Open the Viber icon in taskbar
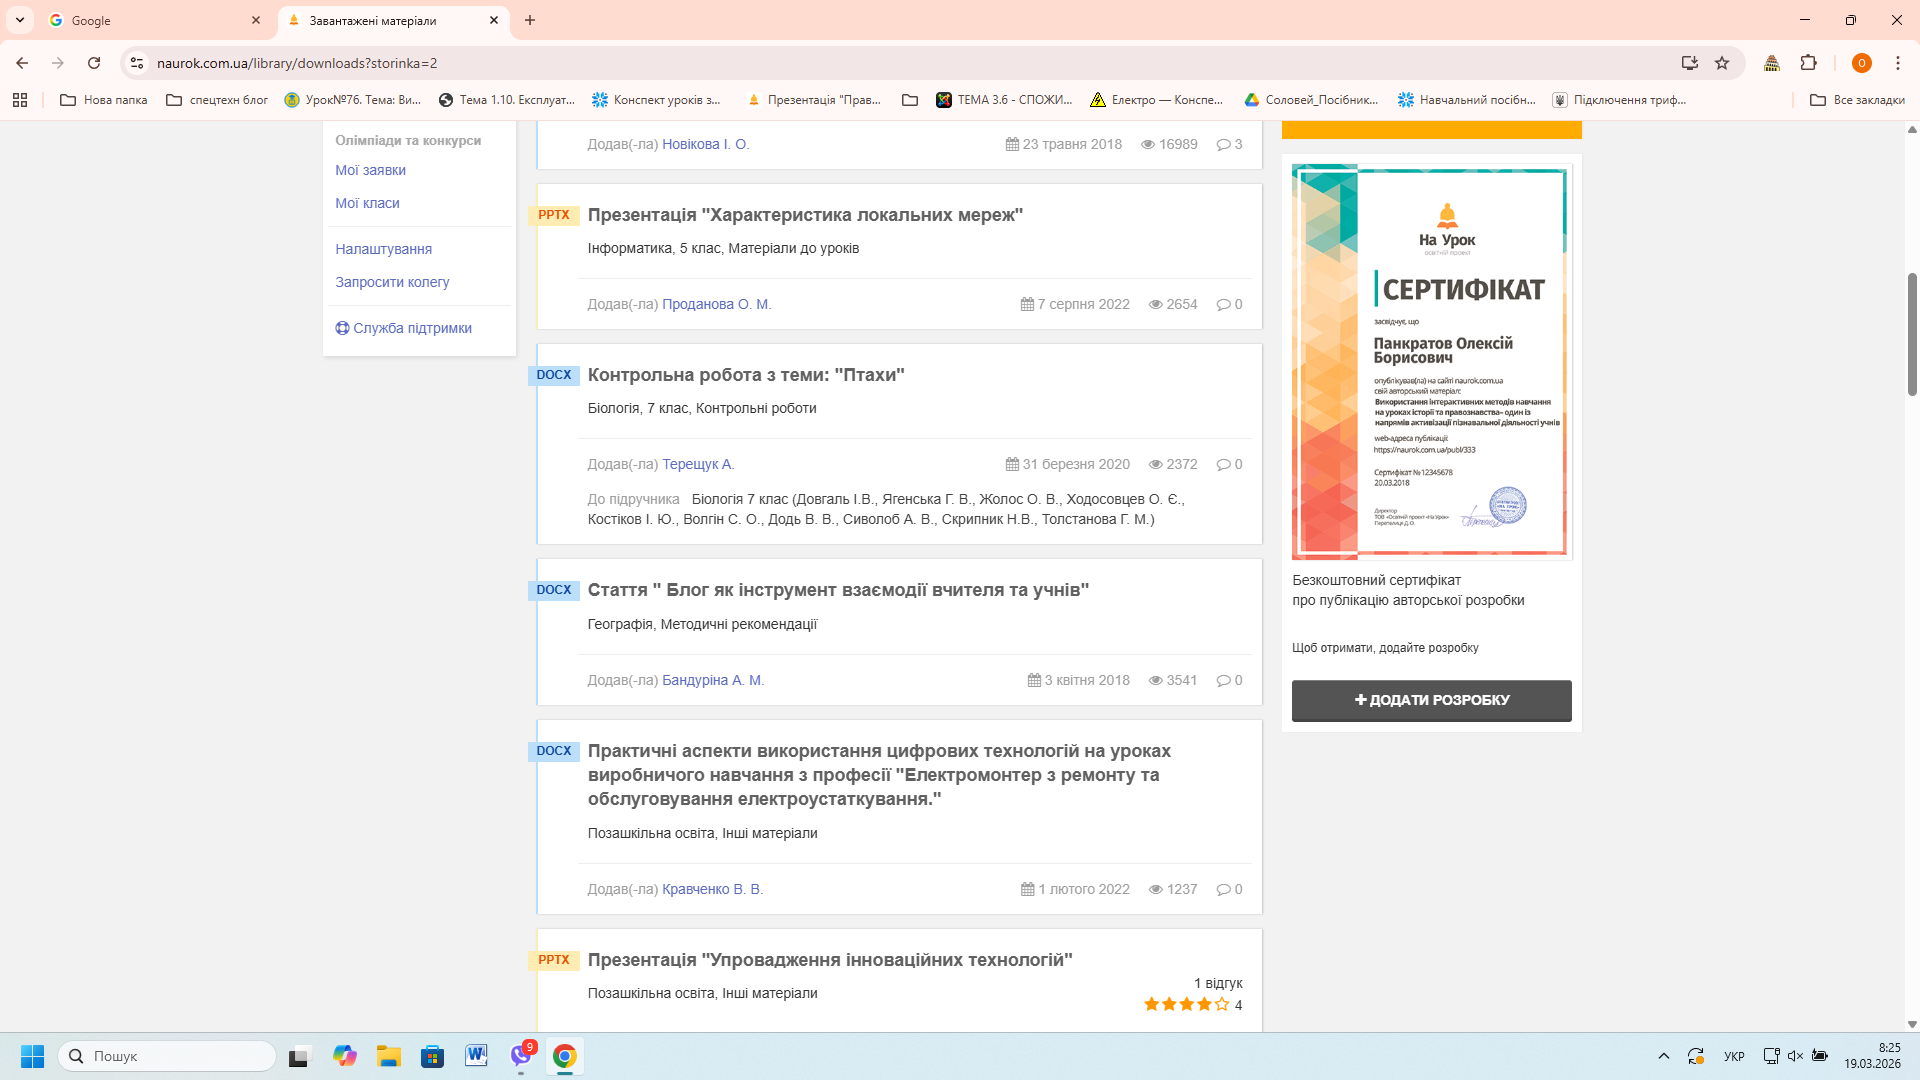The height and width of the screenshot is (1080, 1920). tap(521, 1056)
